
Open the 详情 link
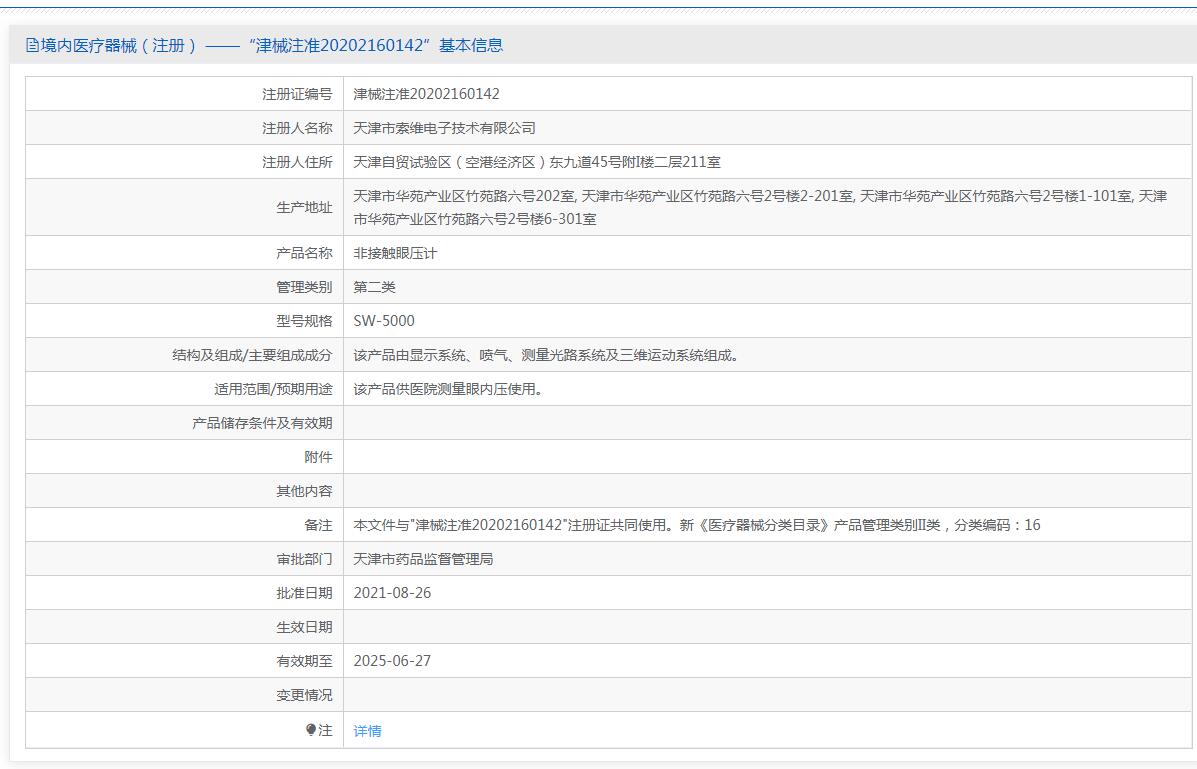367,731
